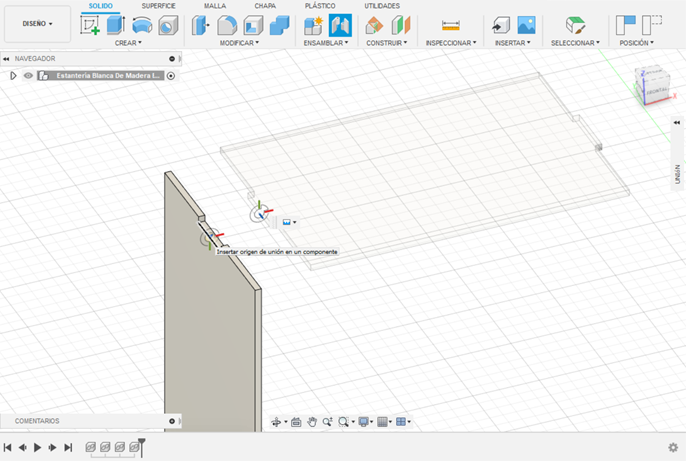686x461 pixels.
Task: Select the Revolve tool
Action: [142, 25]
